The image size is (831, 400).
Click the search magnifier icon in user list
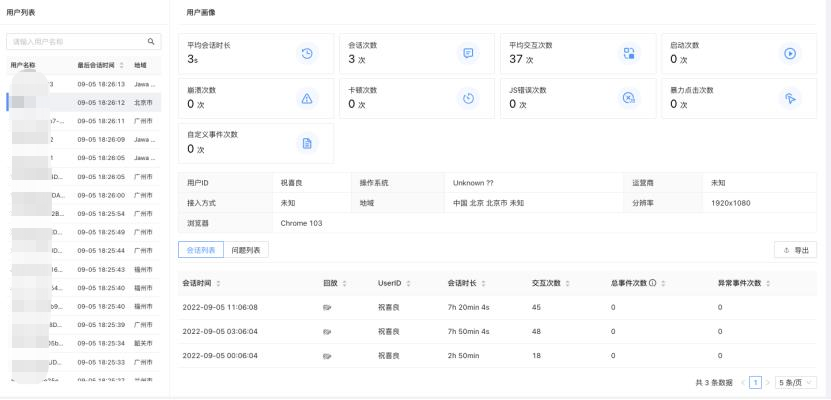click(x=150, y=41)
